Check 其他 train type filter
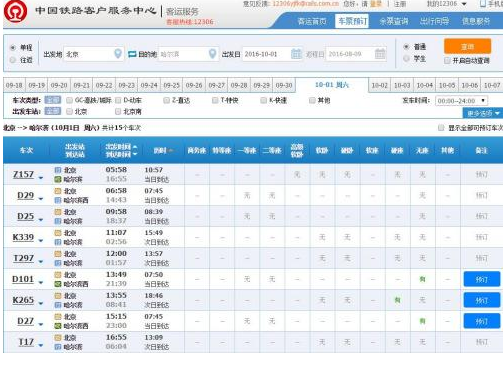Viewport: 504px width, 366px height. (x=312, y=100)
